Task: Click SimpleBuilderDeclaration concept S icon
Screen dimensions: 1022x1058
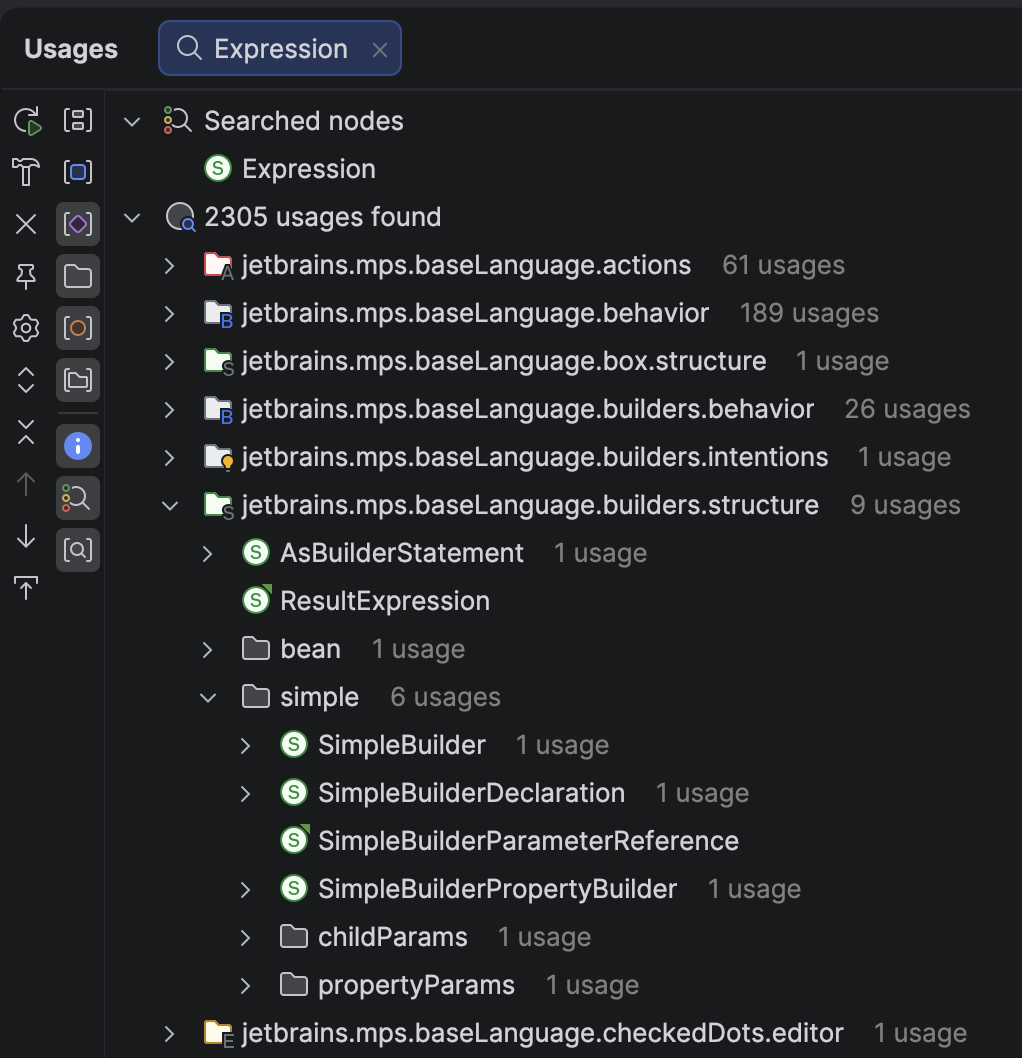Action: click(x=293, y=792)
